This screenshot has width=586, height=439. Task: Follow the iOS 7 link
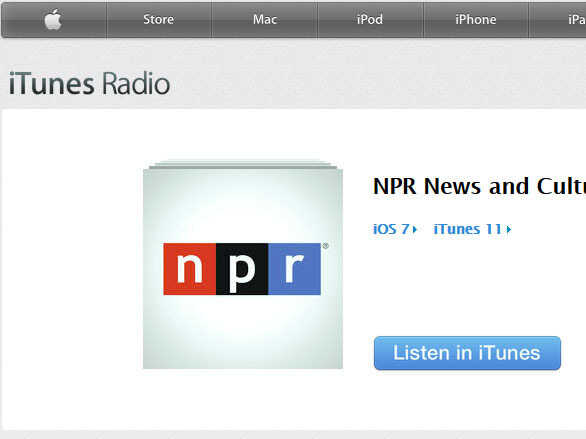tap(391, 229)
